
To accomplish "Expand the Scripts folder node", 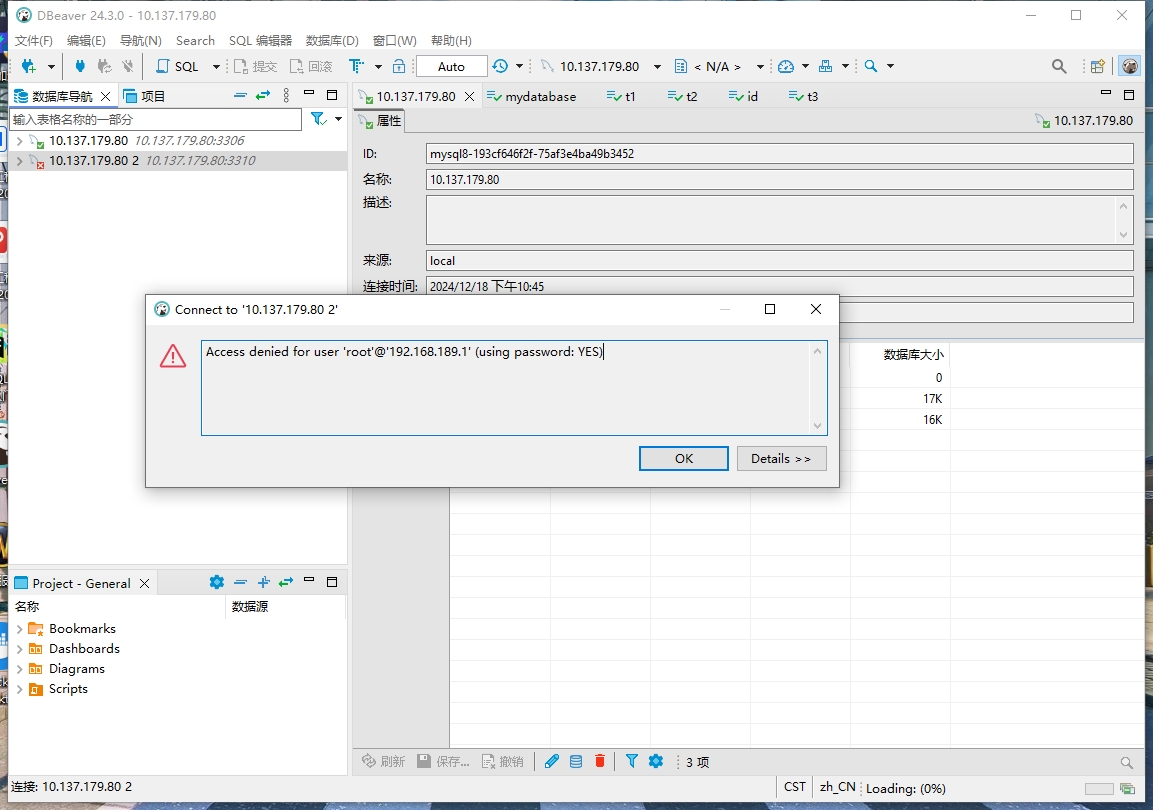I will click(x=19, y=689).
